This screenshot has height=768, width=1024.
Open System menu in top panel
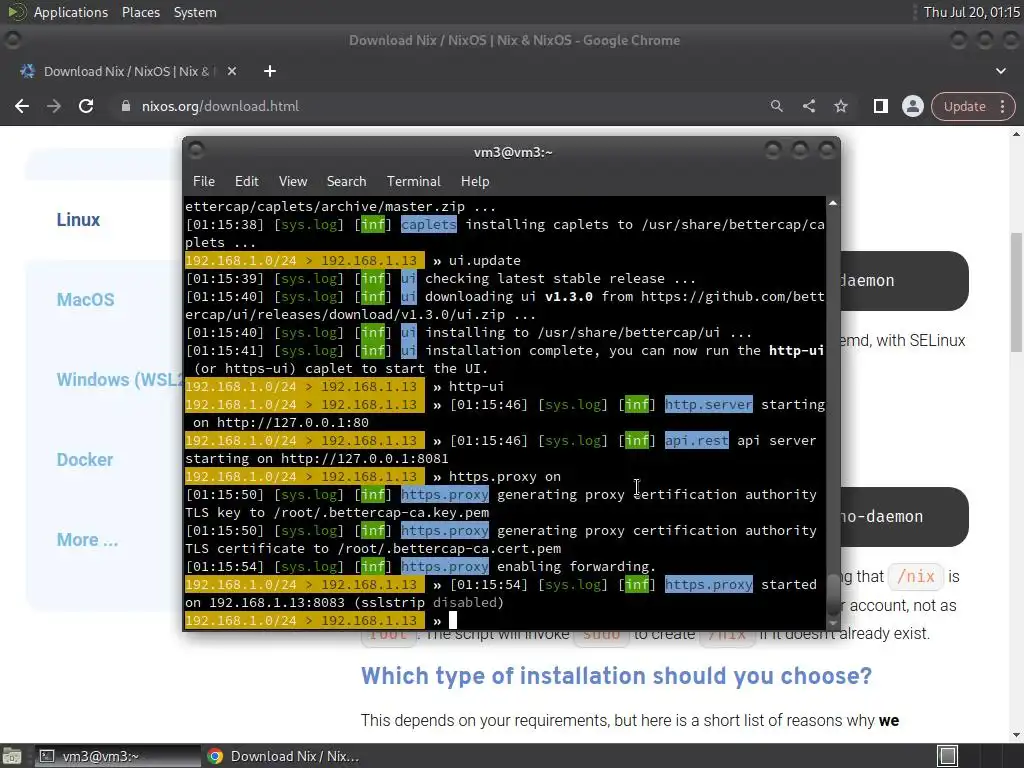pos(195,12)
